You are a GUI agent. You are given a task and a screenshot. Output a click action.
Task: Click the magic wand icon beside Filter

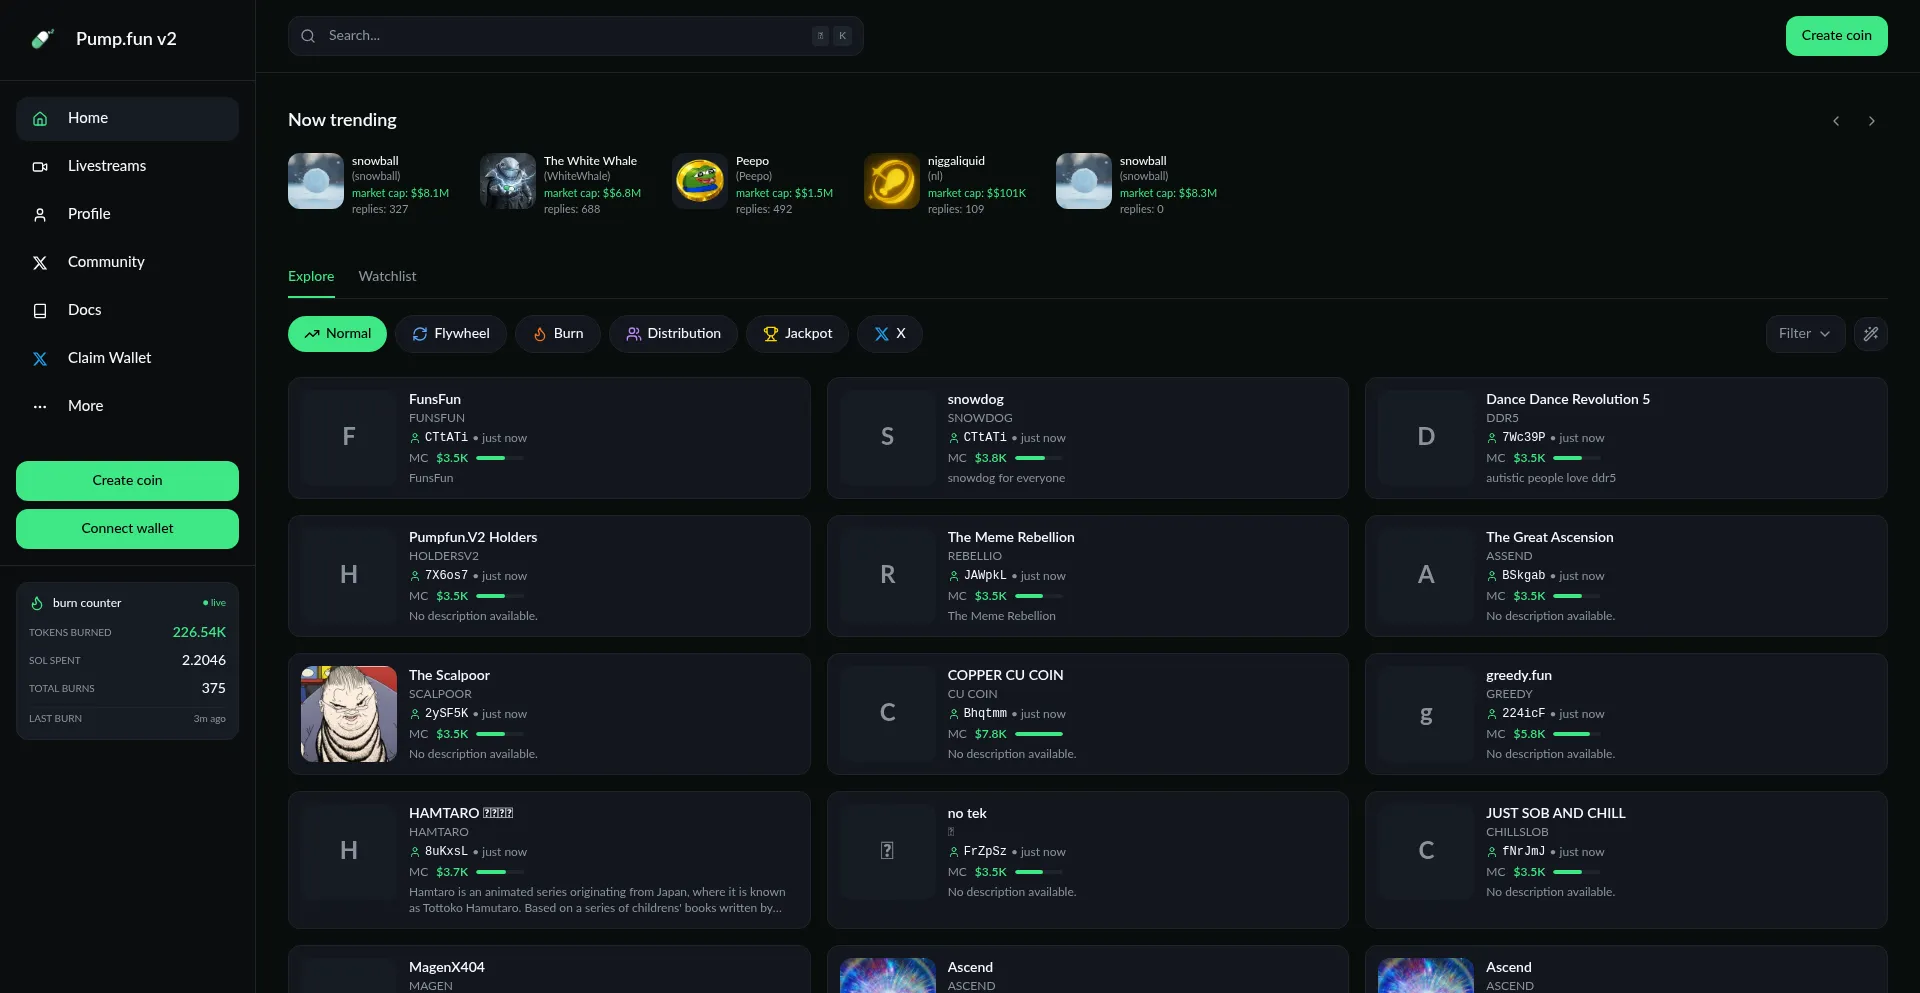pos(1870,334)
